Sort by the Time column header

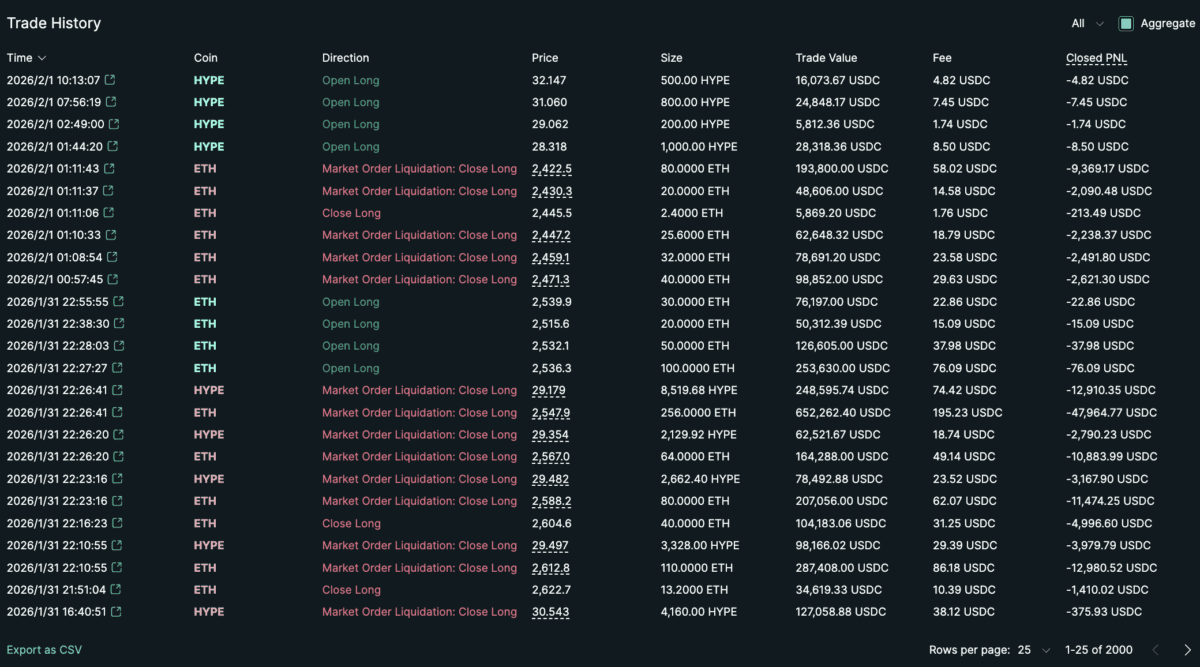26,58
